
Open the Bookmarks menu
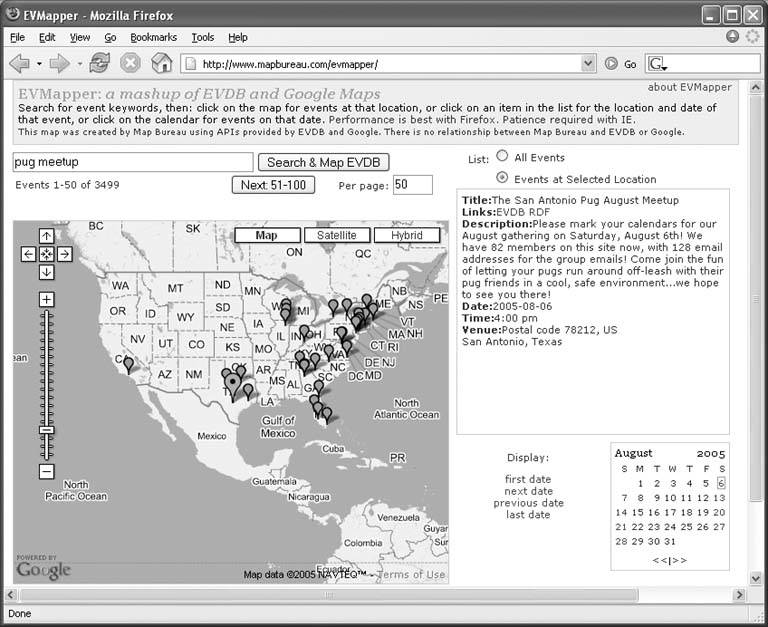153,37
